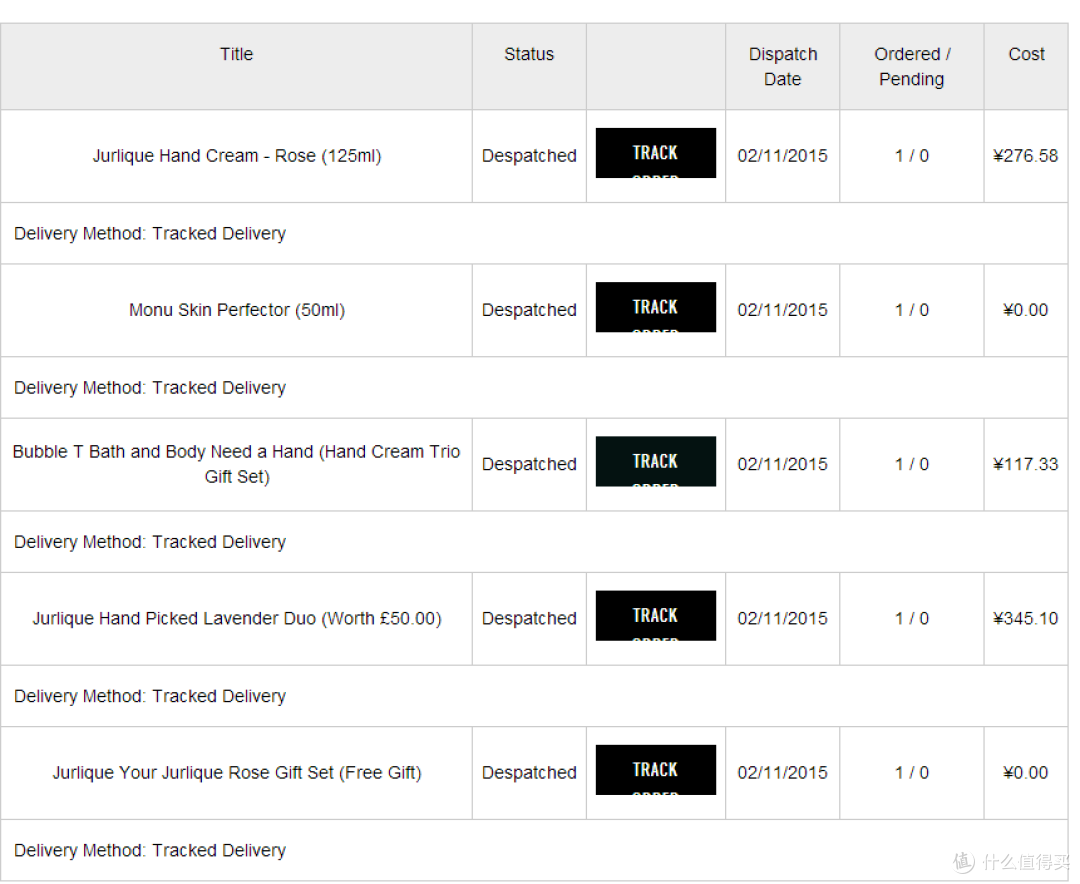Click the first Delivery Method: Tracked Delivery row
The height and width of the screenshot is (884, 1080).
[x=534, y=234]
